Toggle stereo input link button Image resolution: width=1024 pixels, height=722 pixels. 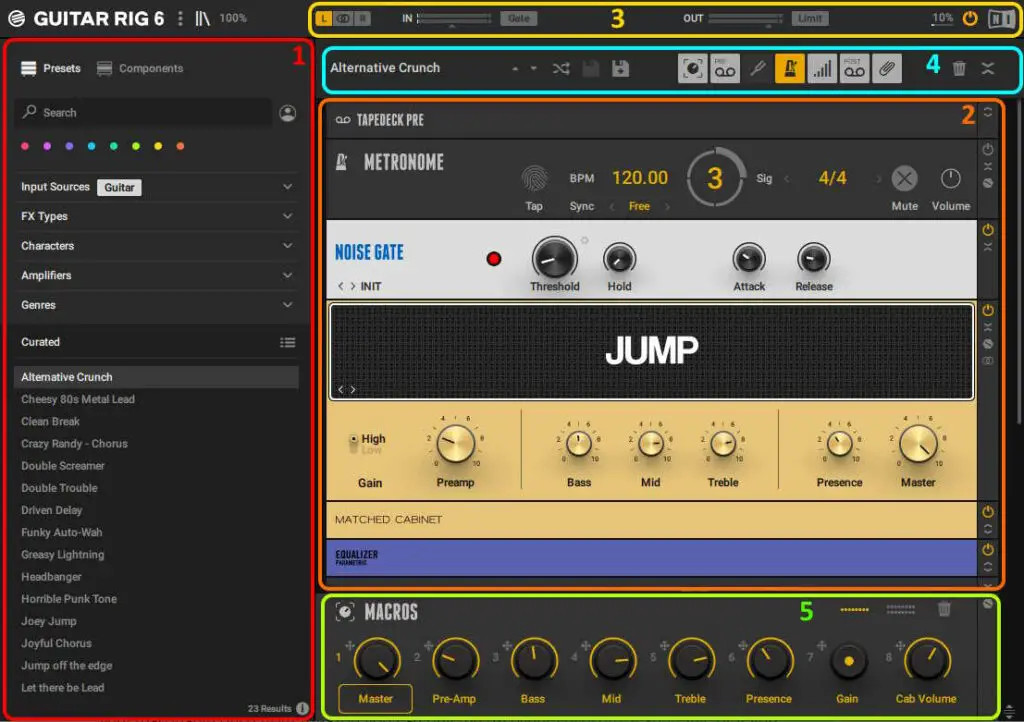(343, 18)
